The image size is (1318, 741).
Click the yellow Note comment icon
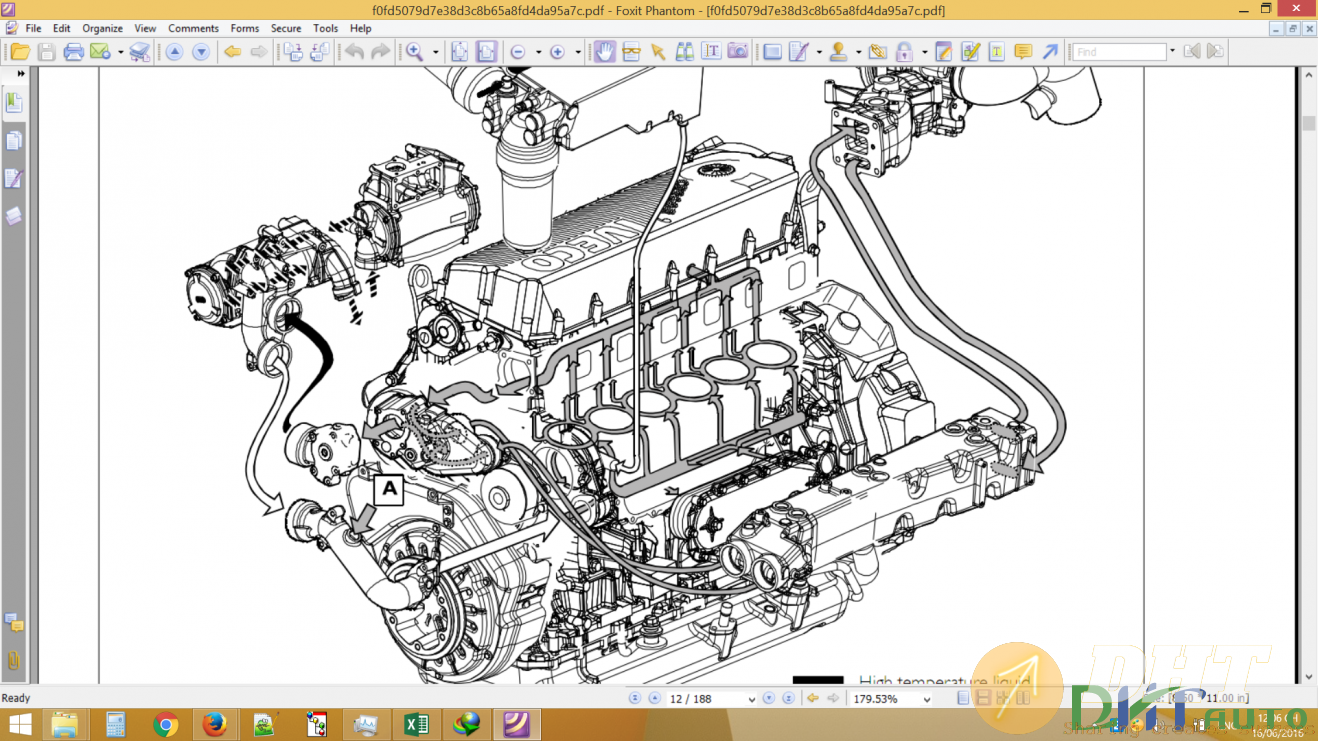[x=1023, y=52]
